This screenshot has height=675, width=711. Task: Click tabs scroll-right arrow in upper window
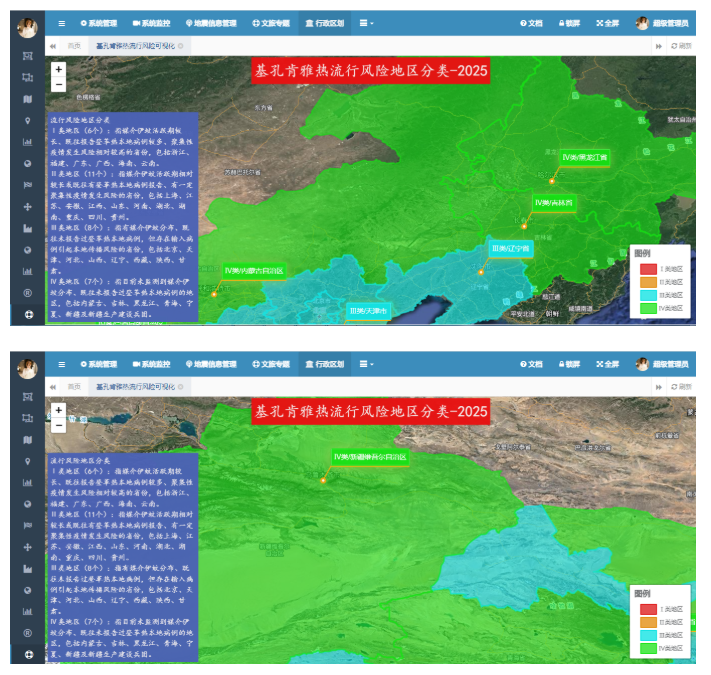click(658, 46)
